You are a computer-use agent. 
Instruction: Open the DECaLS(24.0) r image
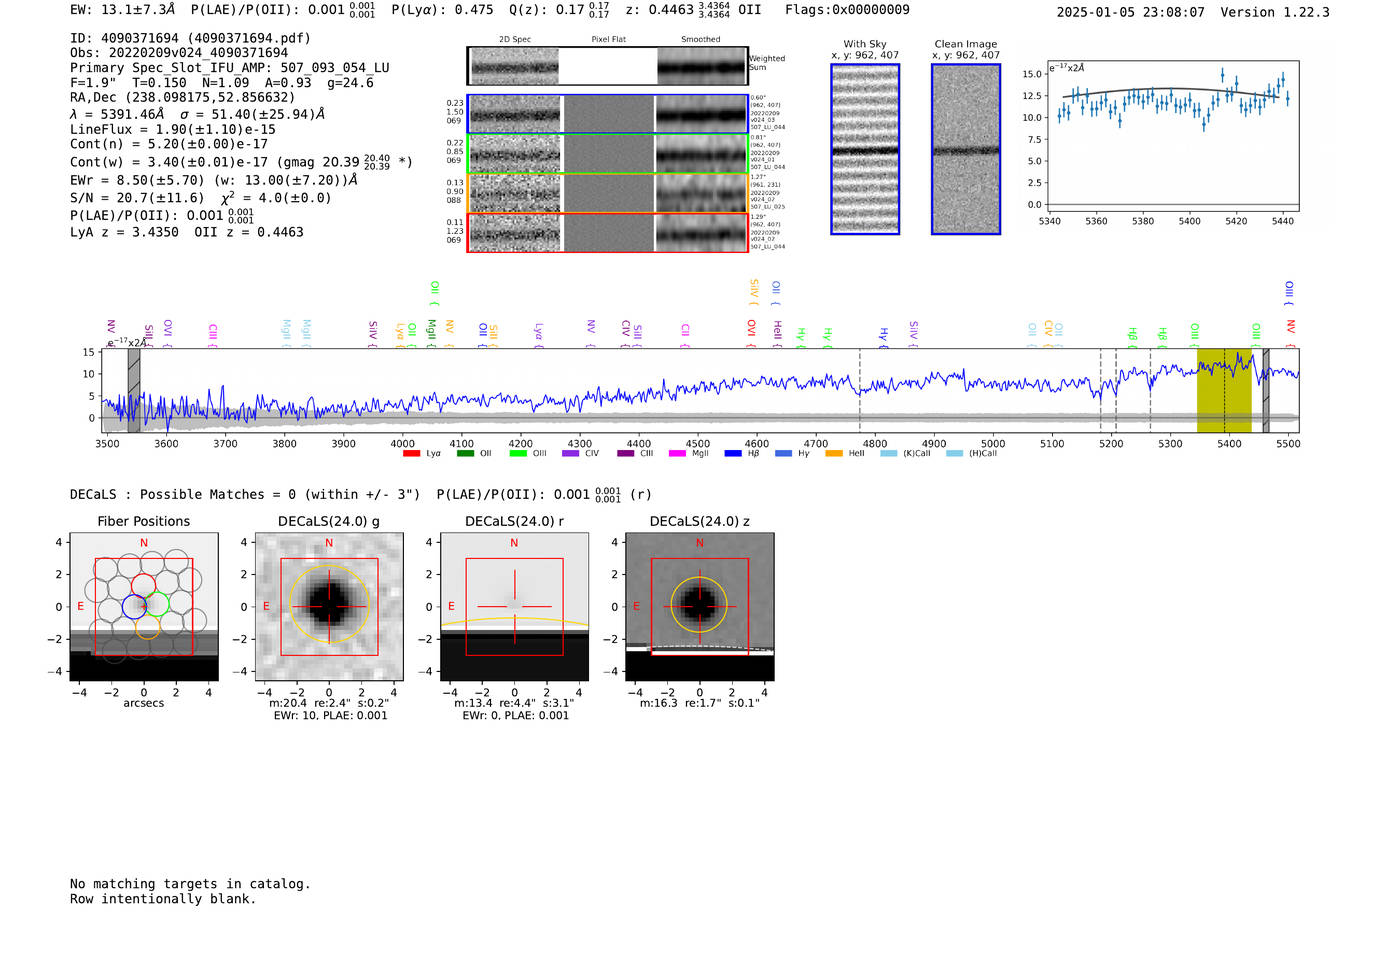click(514, 607)
